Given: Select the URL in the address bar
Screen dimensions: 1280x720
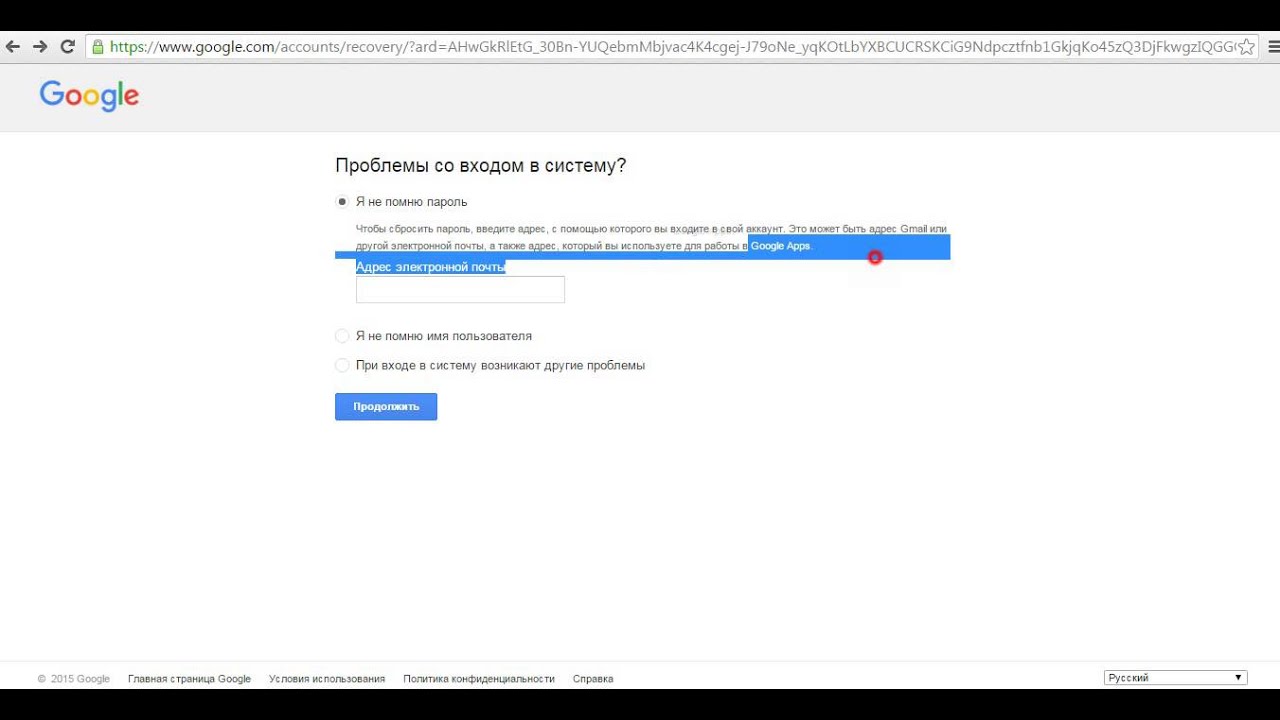Looking at the screenshot, I should [x=670, y=46].
